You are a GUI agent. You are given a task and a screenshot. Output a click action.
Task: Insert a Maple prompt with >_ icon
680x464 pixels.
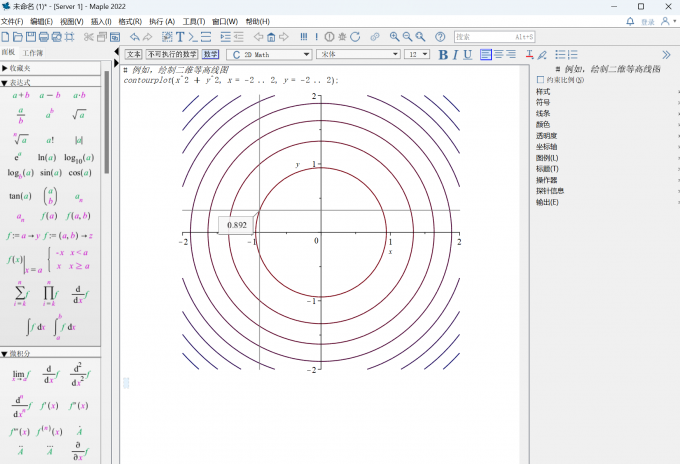tap(193, 37)
